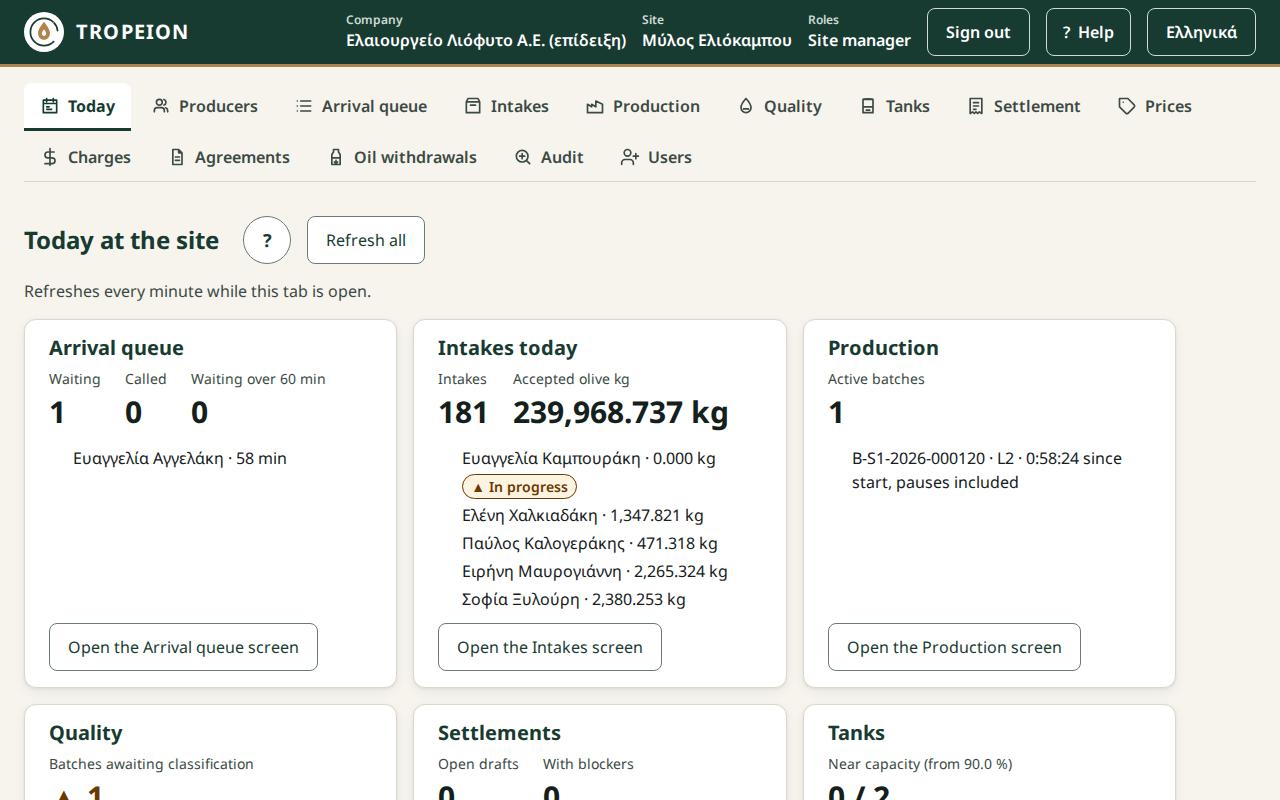This screenshot has height=800, width=1280.
Task: Select the Users tab
Action: click(x=656, y=157)
